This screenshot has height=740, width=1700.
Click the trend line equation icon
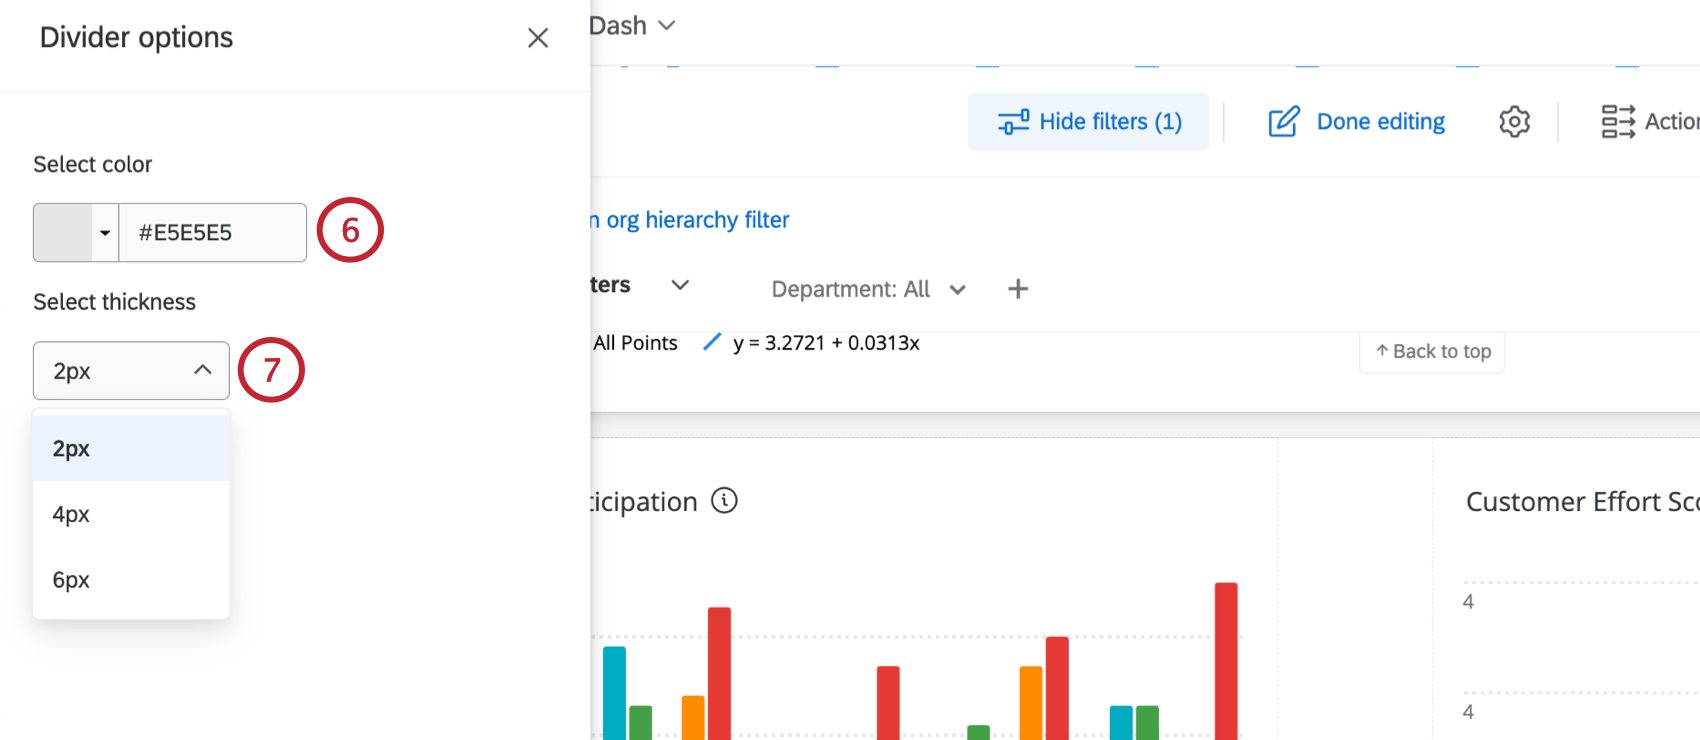tap(712, 342)
